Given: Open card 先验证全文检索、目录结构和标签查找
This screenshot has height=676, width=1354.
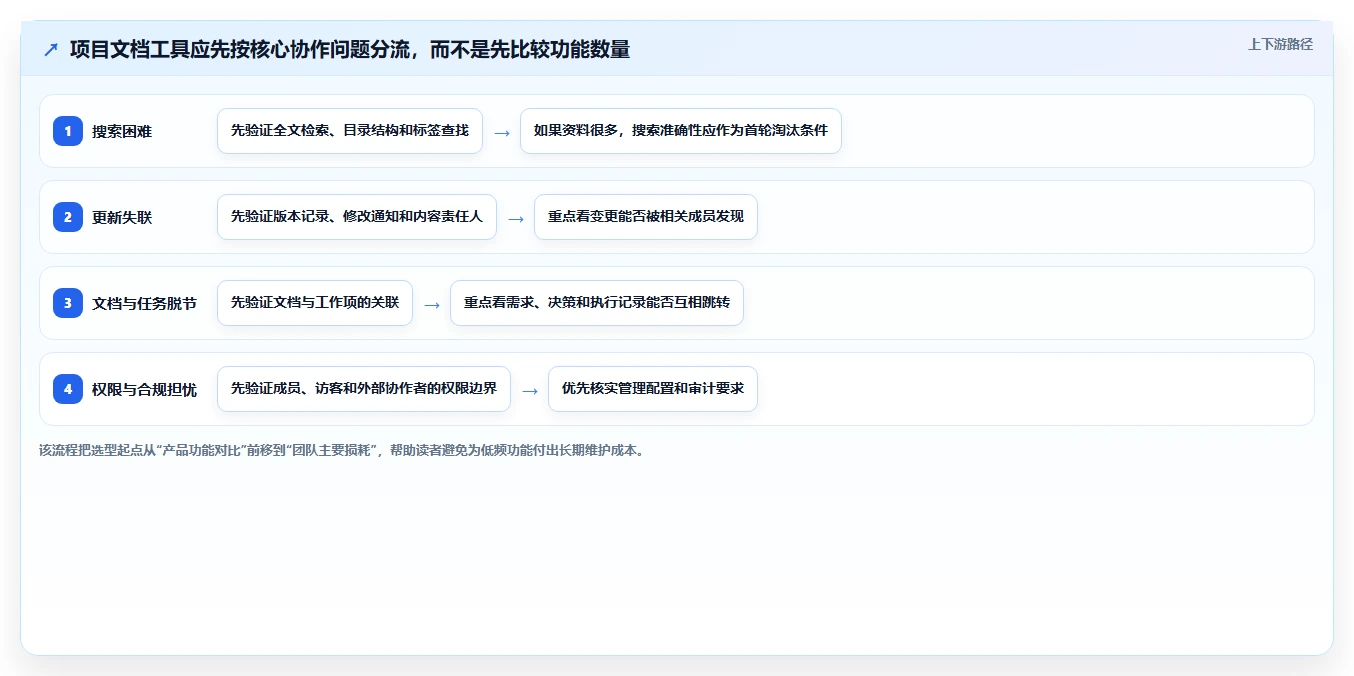Looking at the screenshot, I should pos(350,131).
